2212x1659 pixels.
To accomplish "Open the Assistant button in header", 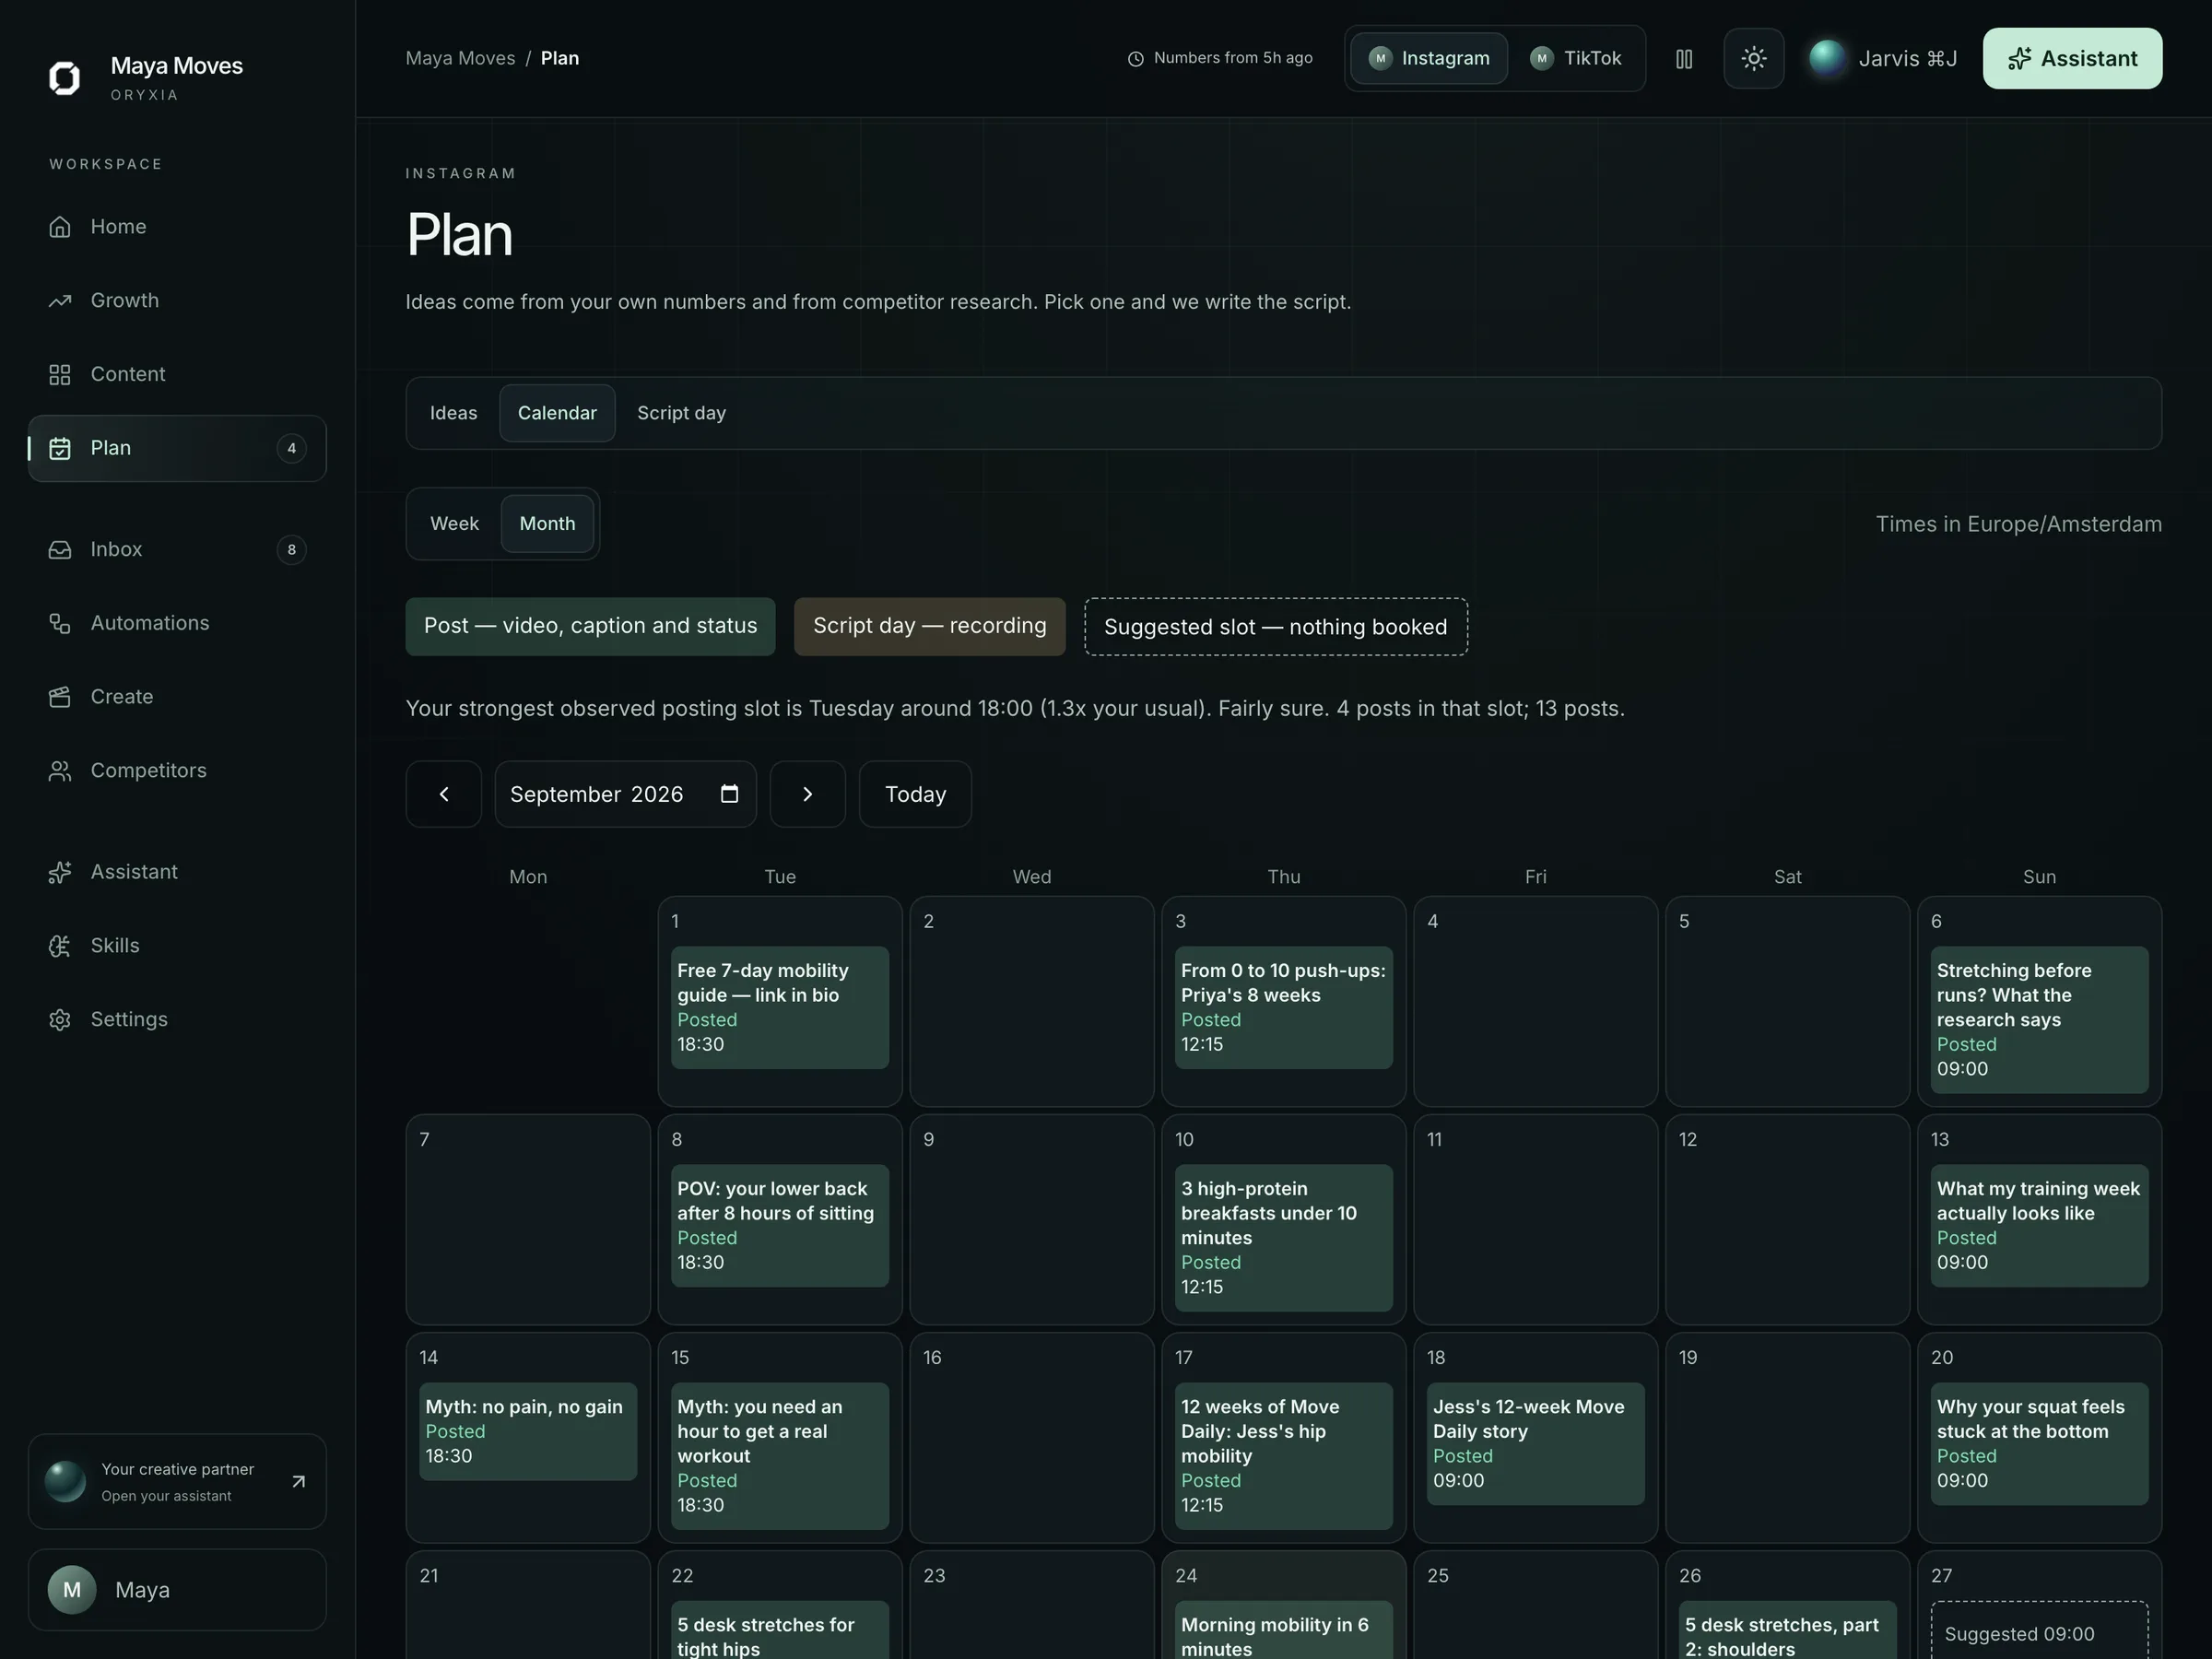I will click(x=2072, y=59).
